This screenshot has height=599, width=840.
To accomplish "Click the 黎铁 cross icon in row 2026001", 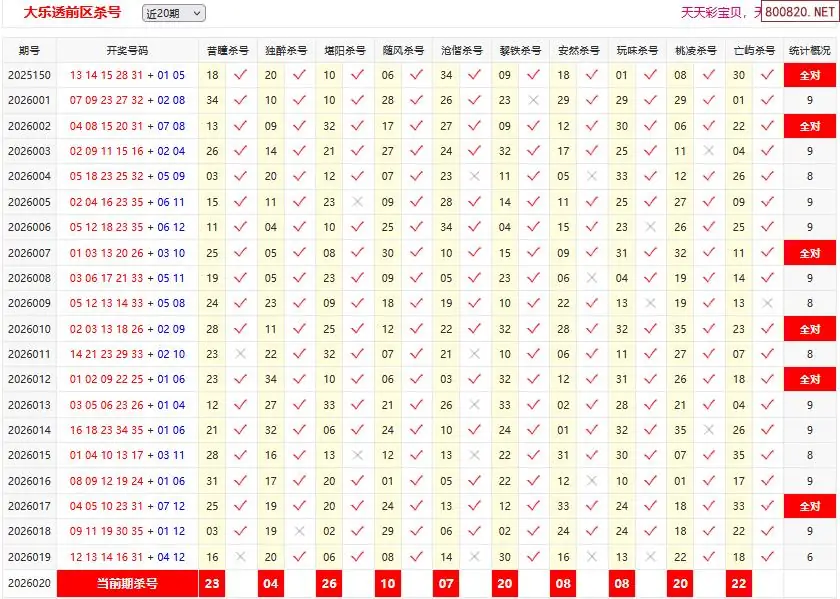I will tap(533, 100).
